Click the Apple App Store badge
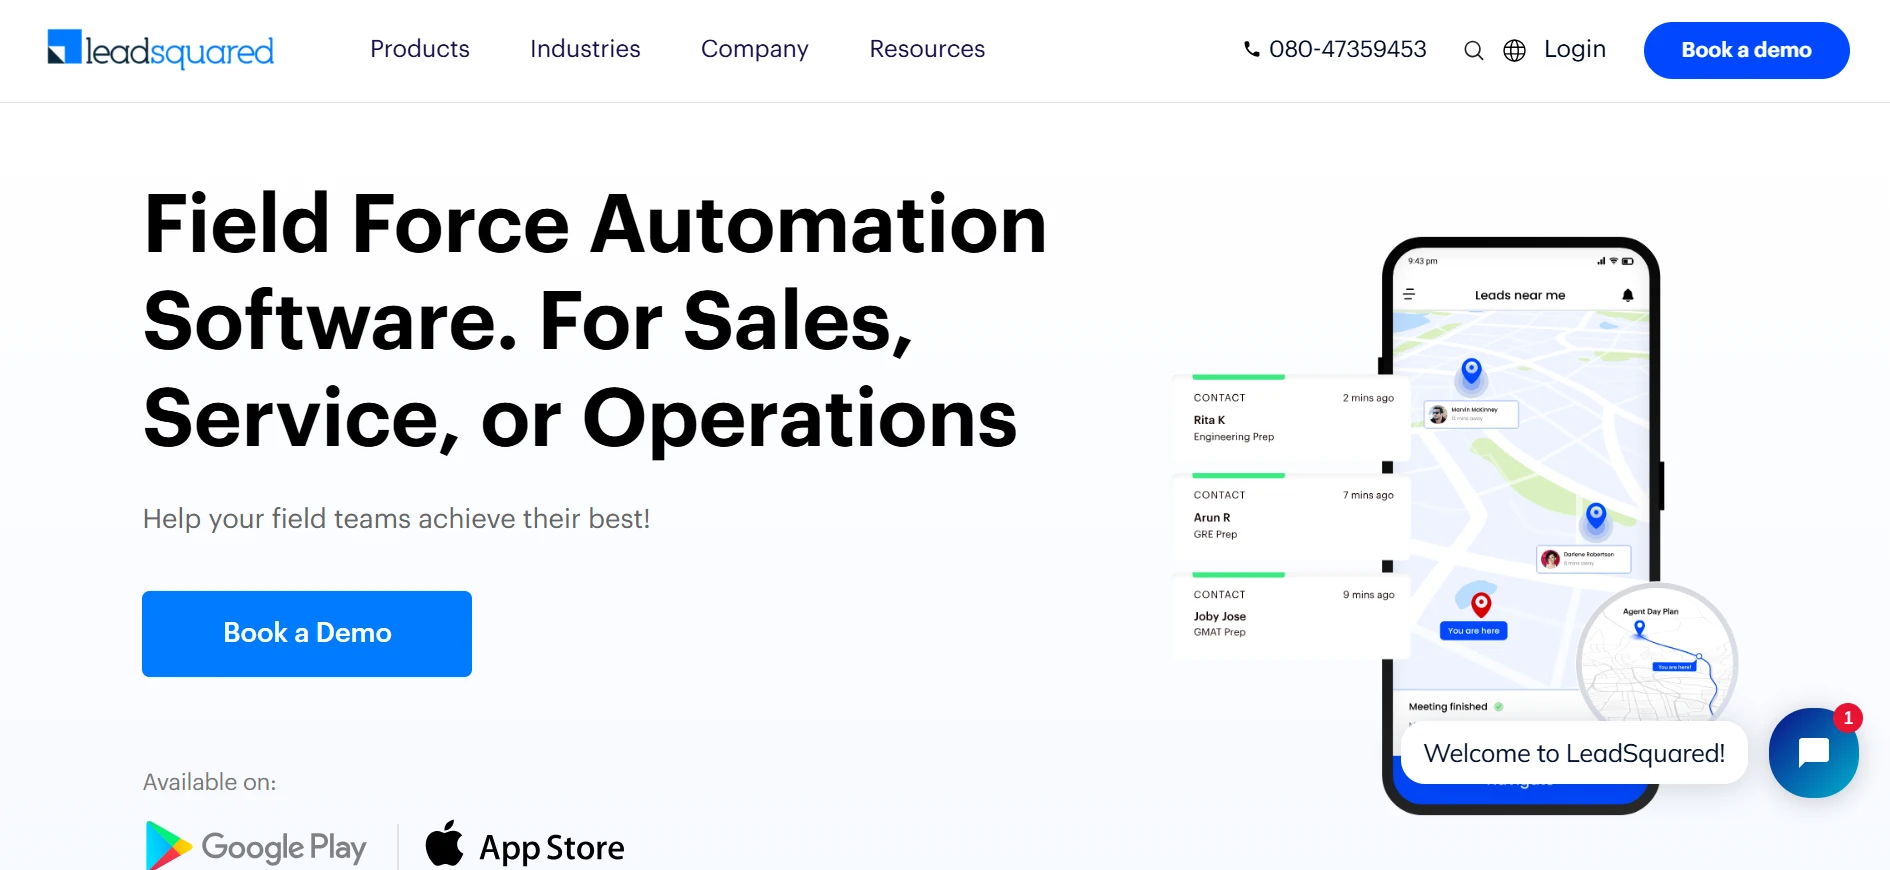The width and height of the screenshot is (1890, 870). coord(525,846)
